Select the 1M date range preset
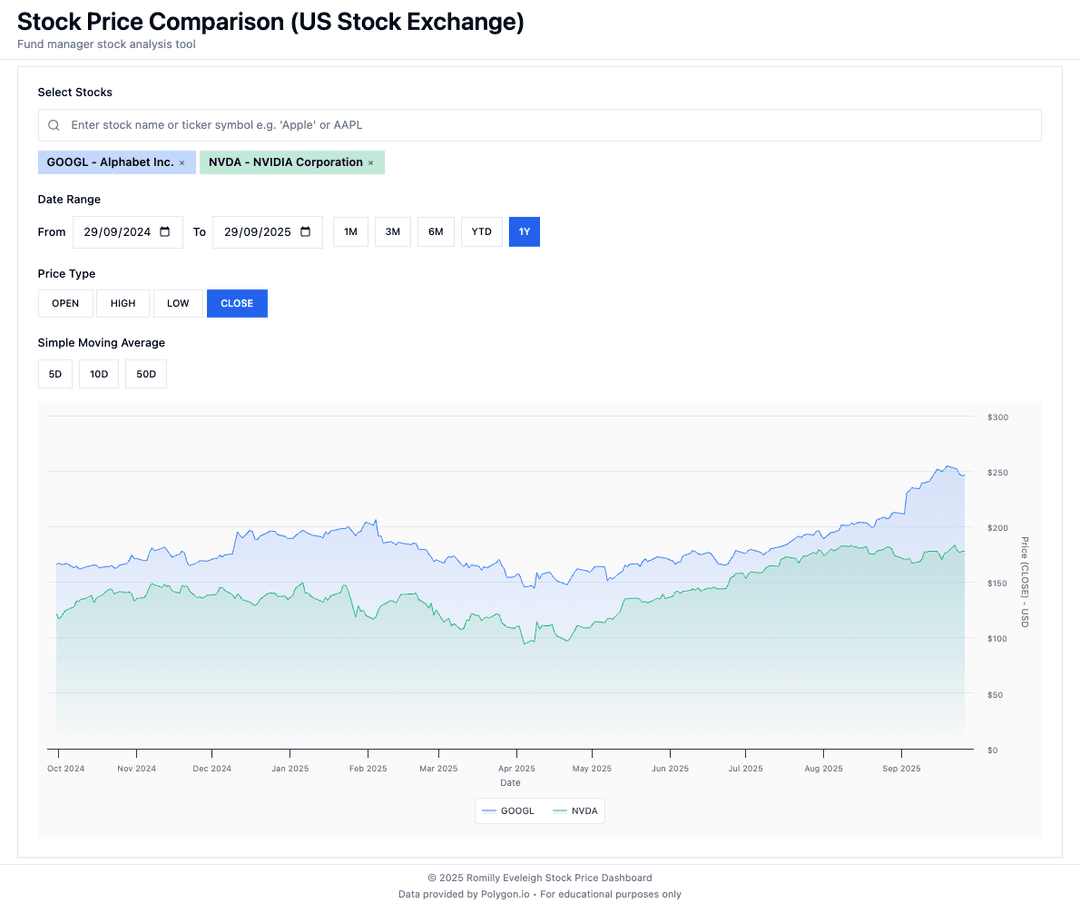 [350, 231]
